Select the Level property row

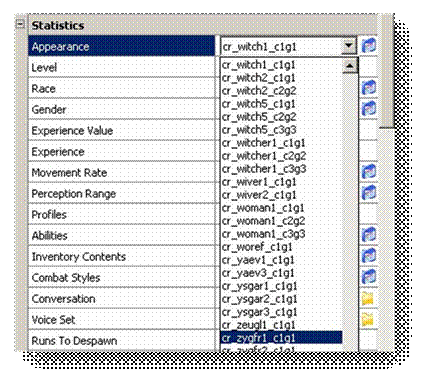tap(122, 67)
